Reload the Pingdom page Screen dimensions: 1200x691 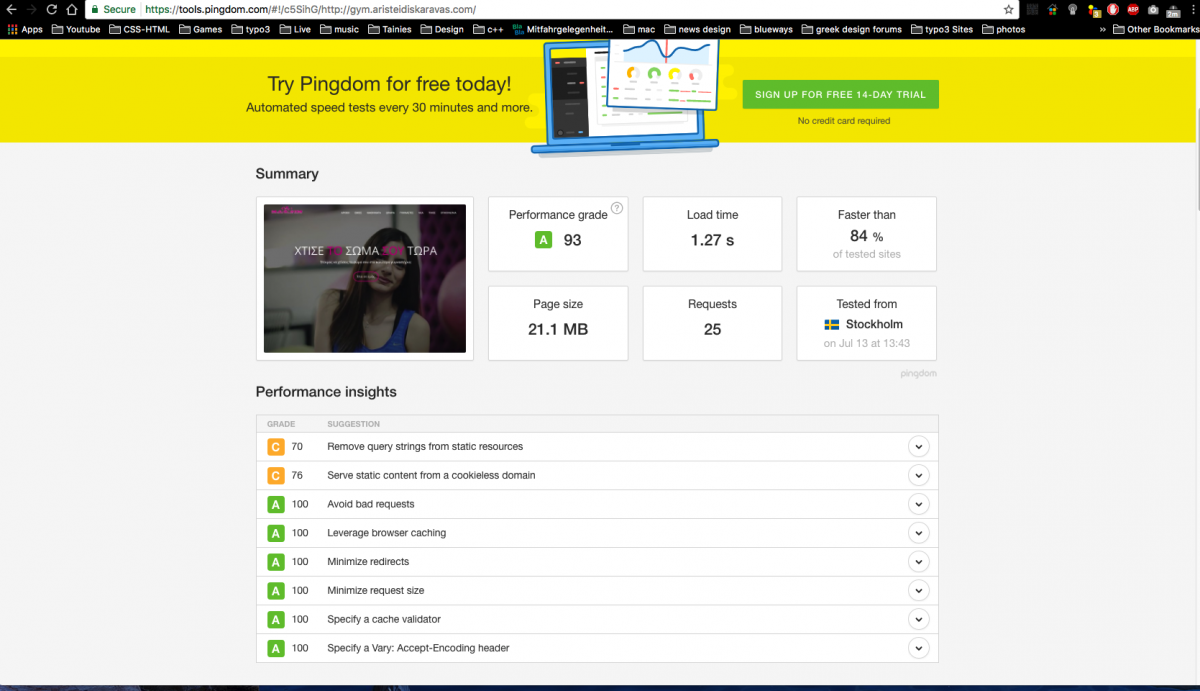tap(51, 9)
